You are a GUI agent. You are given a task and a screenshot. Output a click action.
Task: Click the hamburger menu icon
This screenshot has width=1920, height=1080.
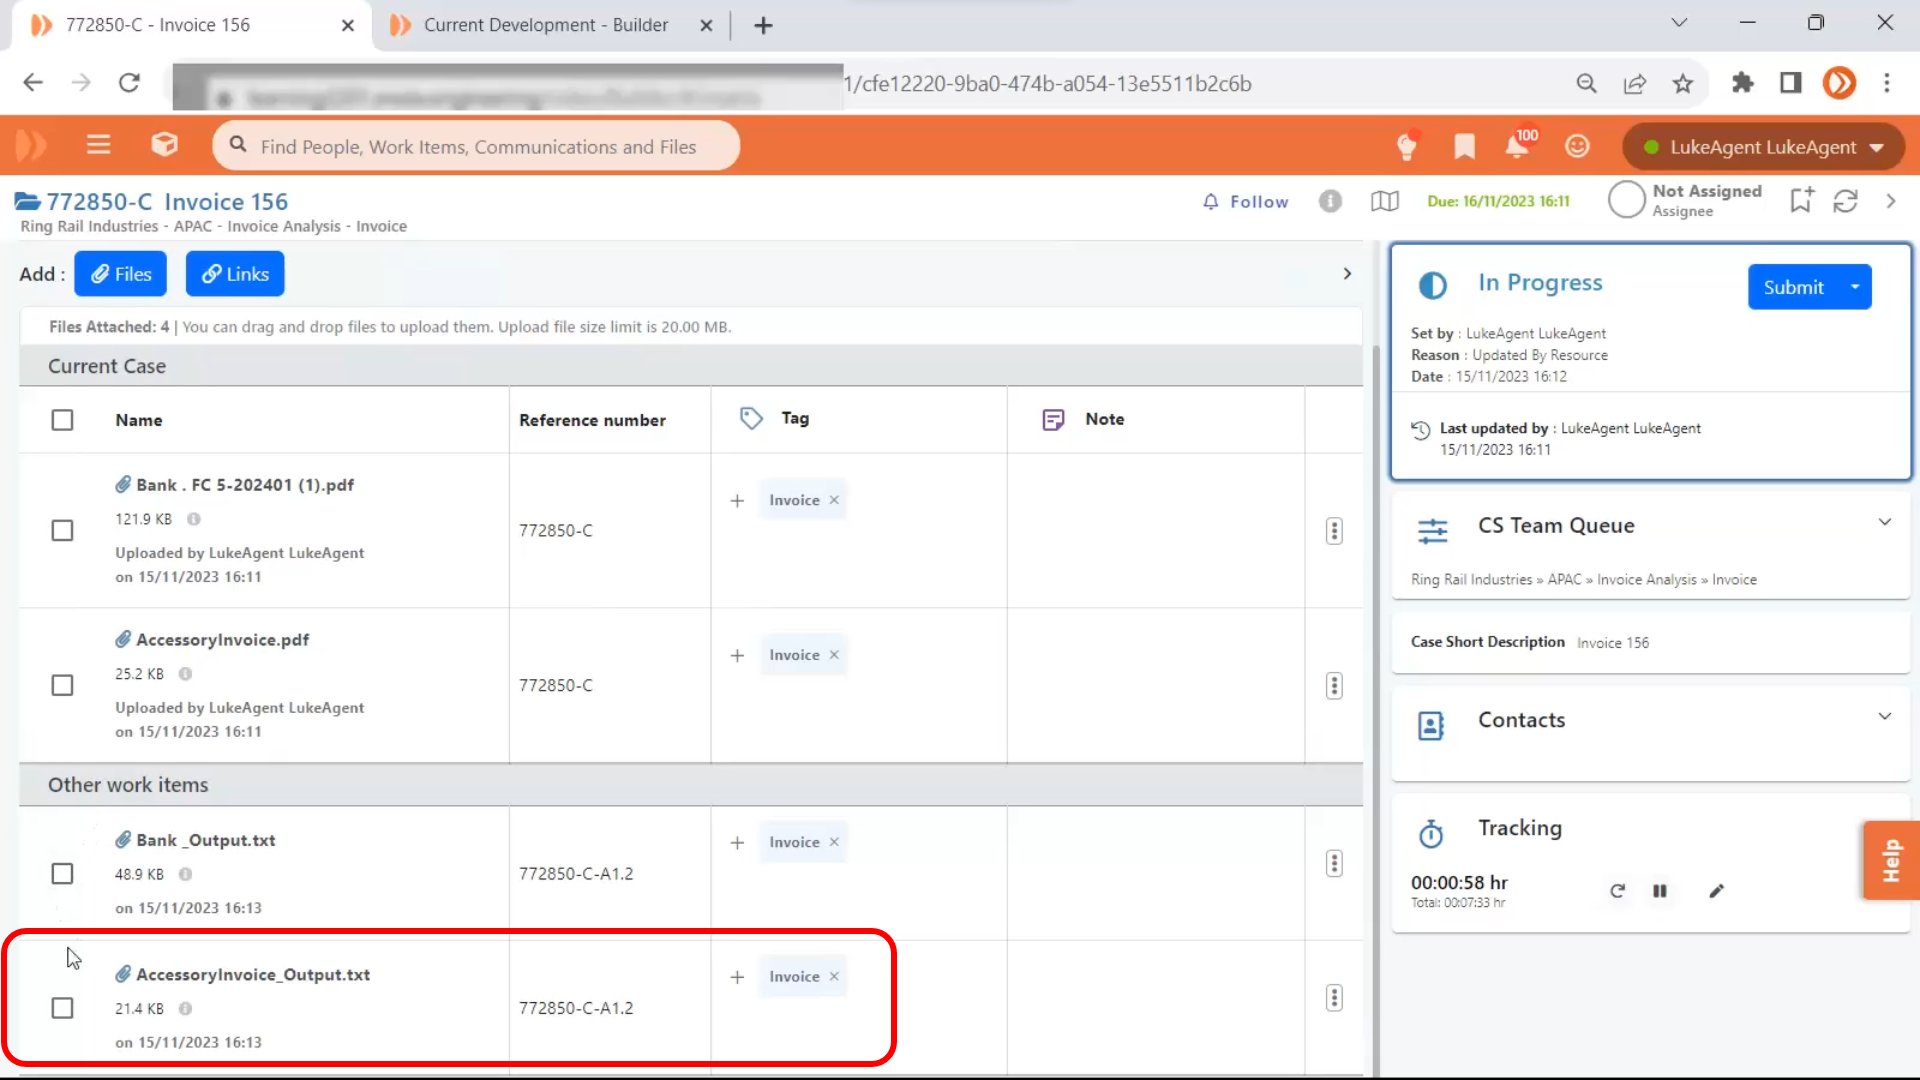click(98, 145)
